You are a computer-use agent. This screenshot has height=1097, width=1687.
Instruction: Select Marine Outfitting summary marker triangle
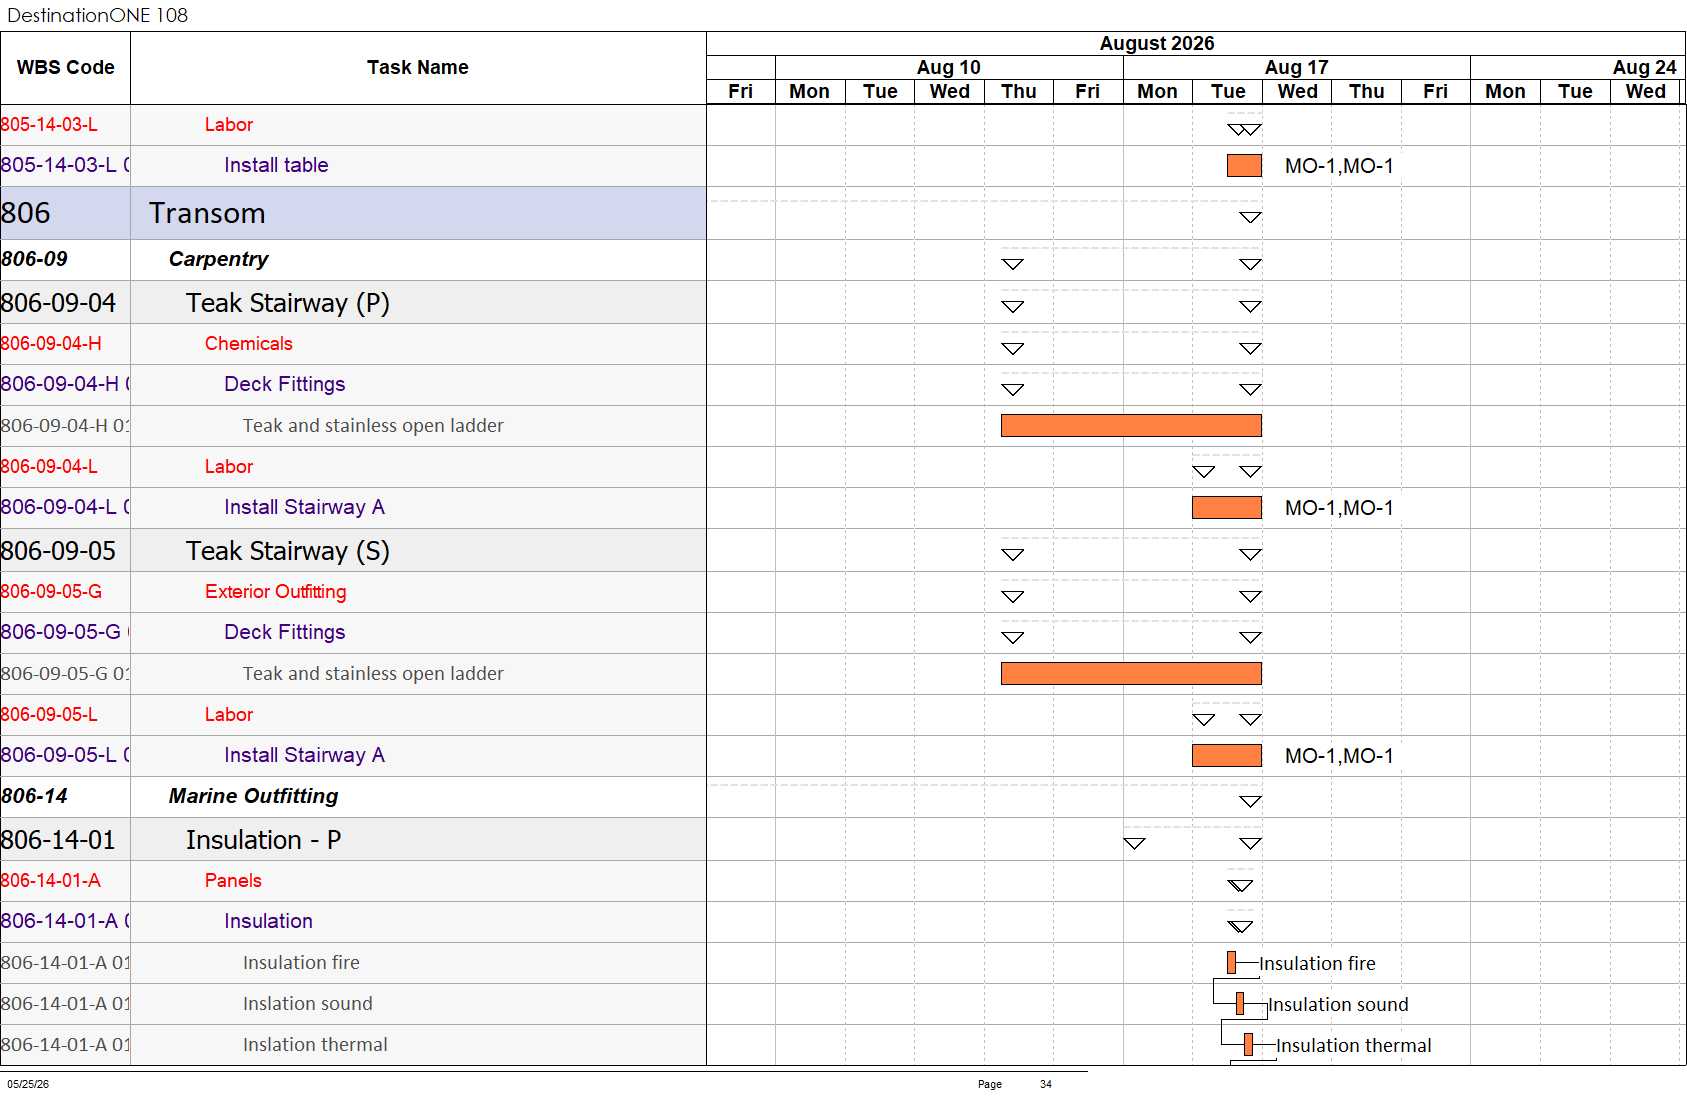pyautogui.click(x=1250, y=801)
